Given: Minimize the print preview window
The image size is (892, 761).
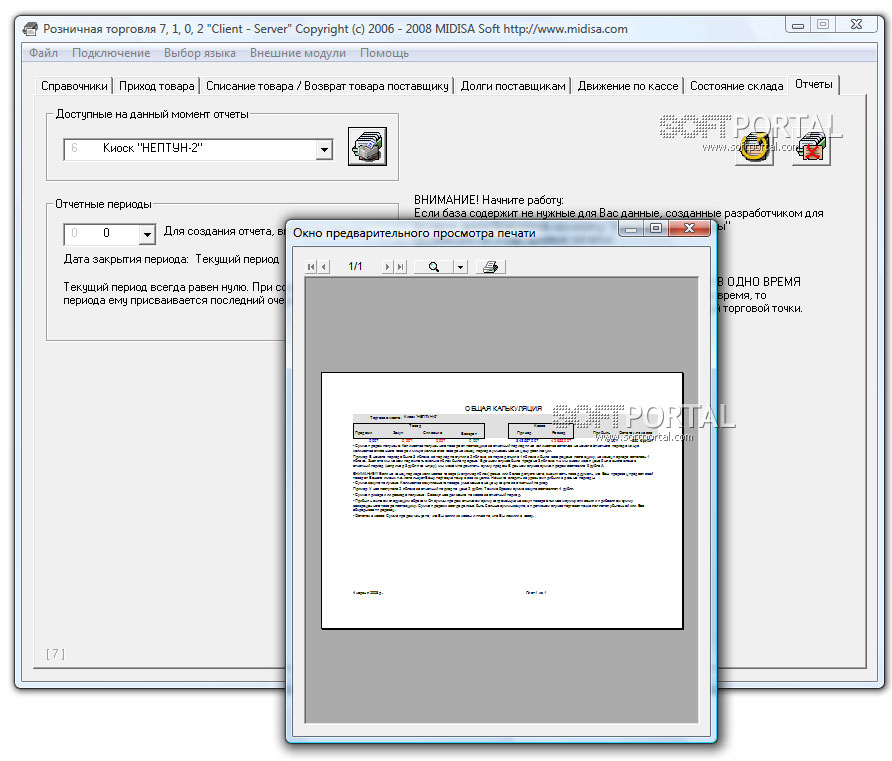Looking at the screenshot, I should (x=631, y=229).
